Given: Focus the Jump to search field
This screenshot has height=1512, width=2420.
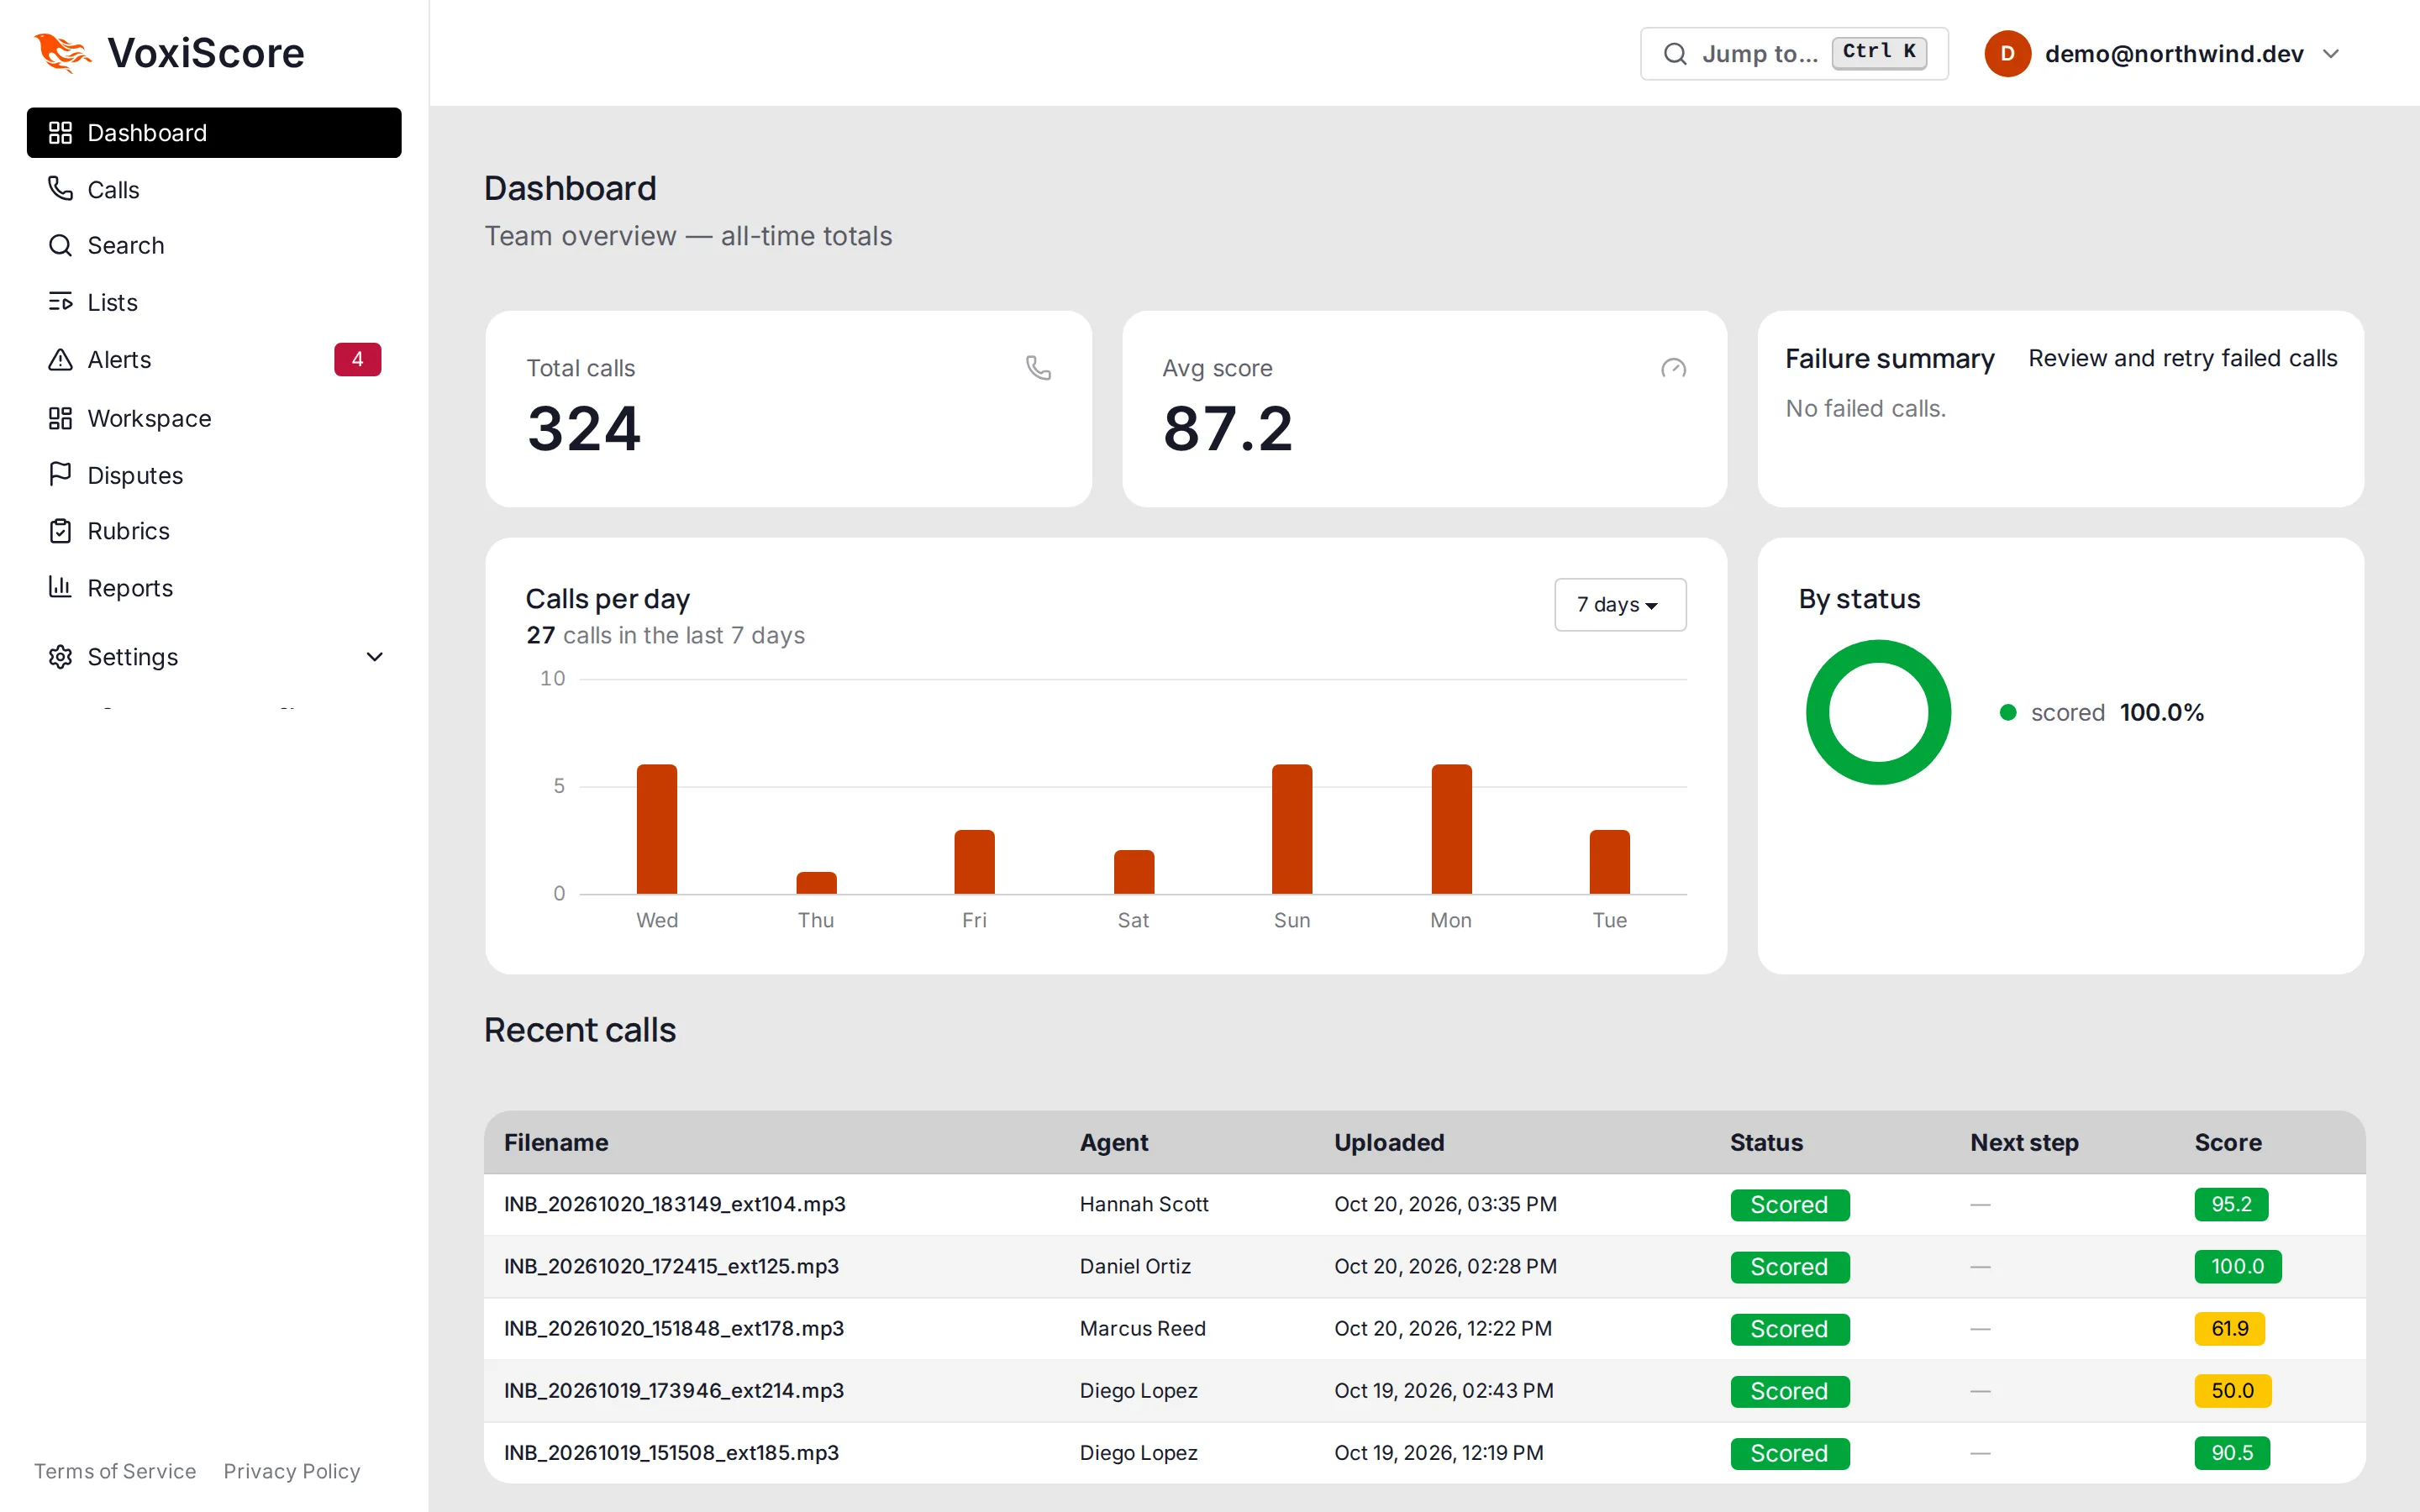Looking at the screenshot, I should click(1794, 53).
